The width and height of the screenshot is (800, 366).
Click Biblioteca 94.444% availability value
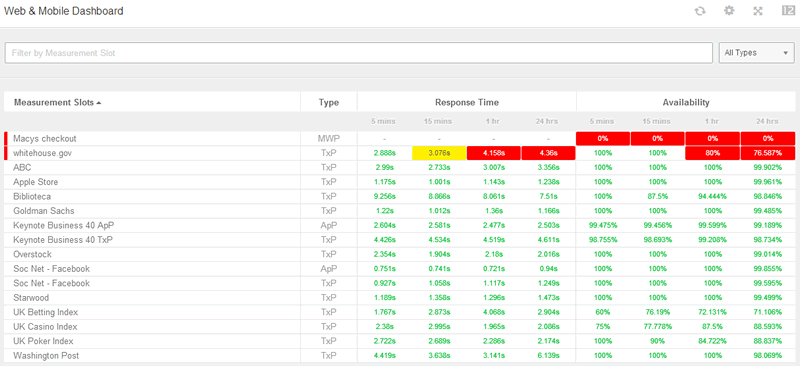click(712, 197)
